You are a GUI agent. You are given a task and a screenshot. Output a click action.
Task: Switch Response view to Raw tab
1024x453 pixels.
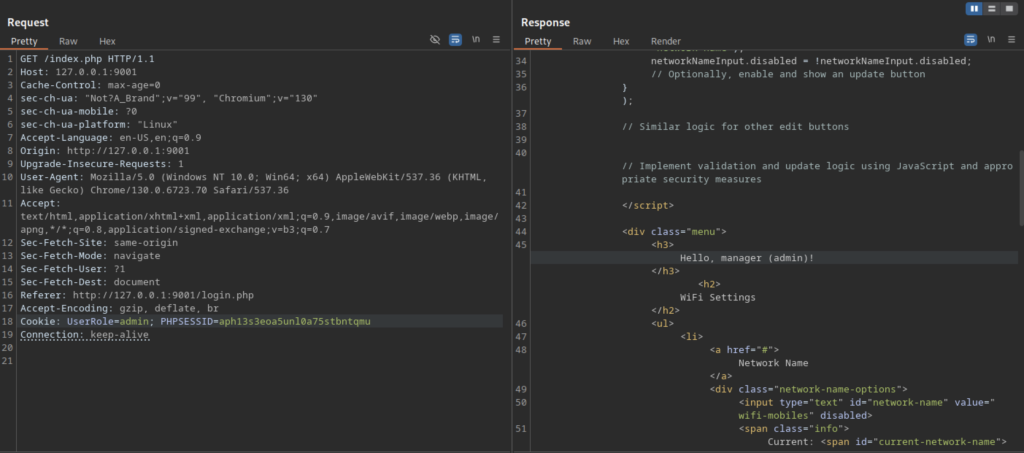click(582, 41)
